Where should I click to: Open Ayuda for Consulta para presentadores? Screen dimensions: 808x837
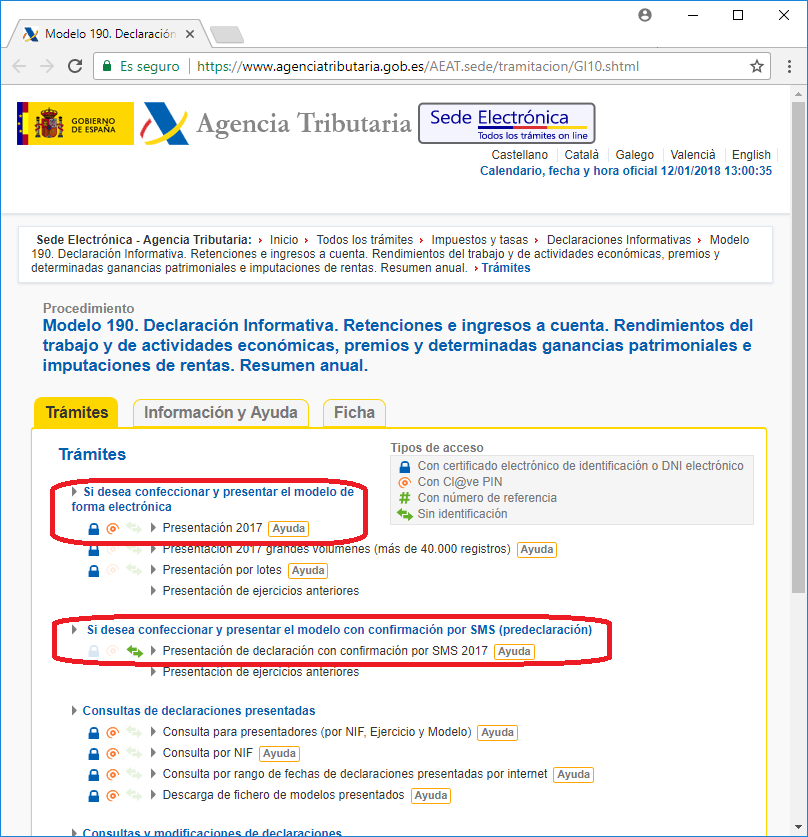[497, 732]
